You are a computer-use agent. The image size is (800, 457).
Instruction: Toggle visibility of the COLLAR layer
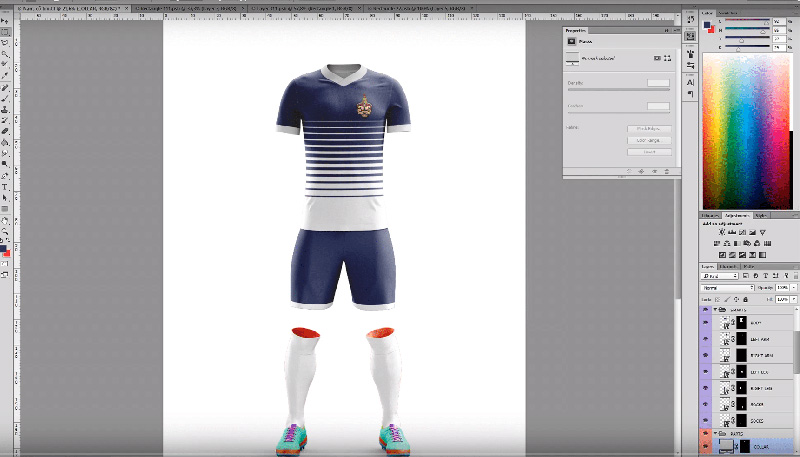click(x=706, y=449)
